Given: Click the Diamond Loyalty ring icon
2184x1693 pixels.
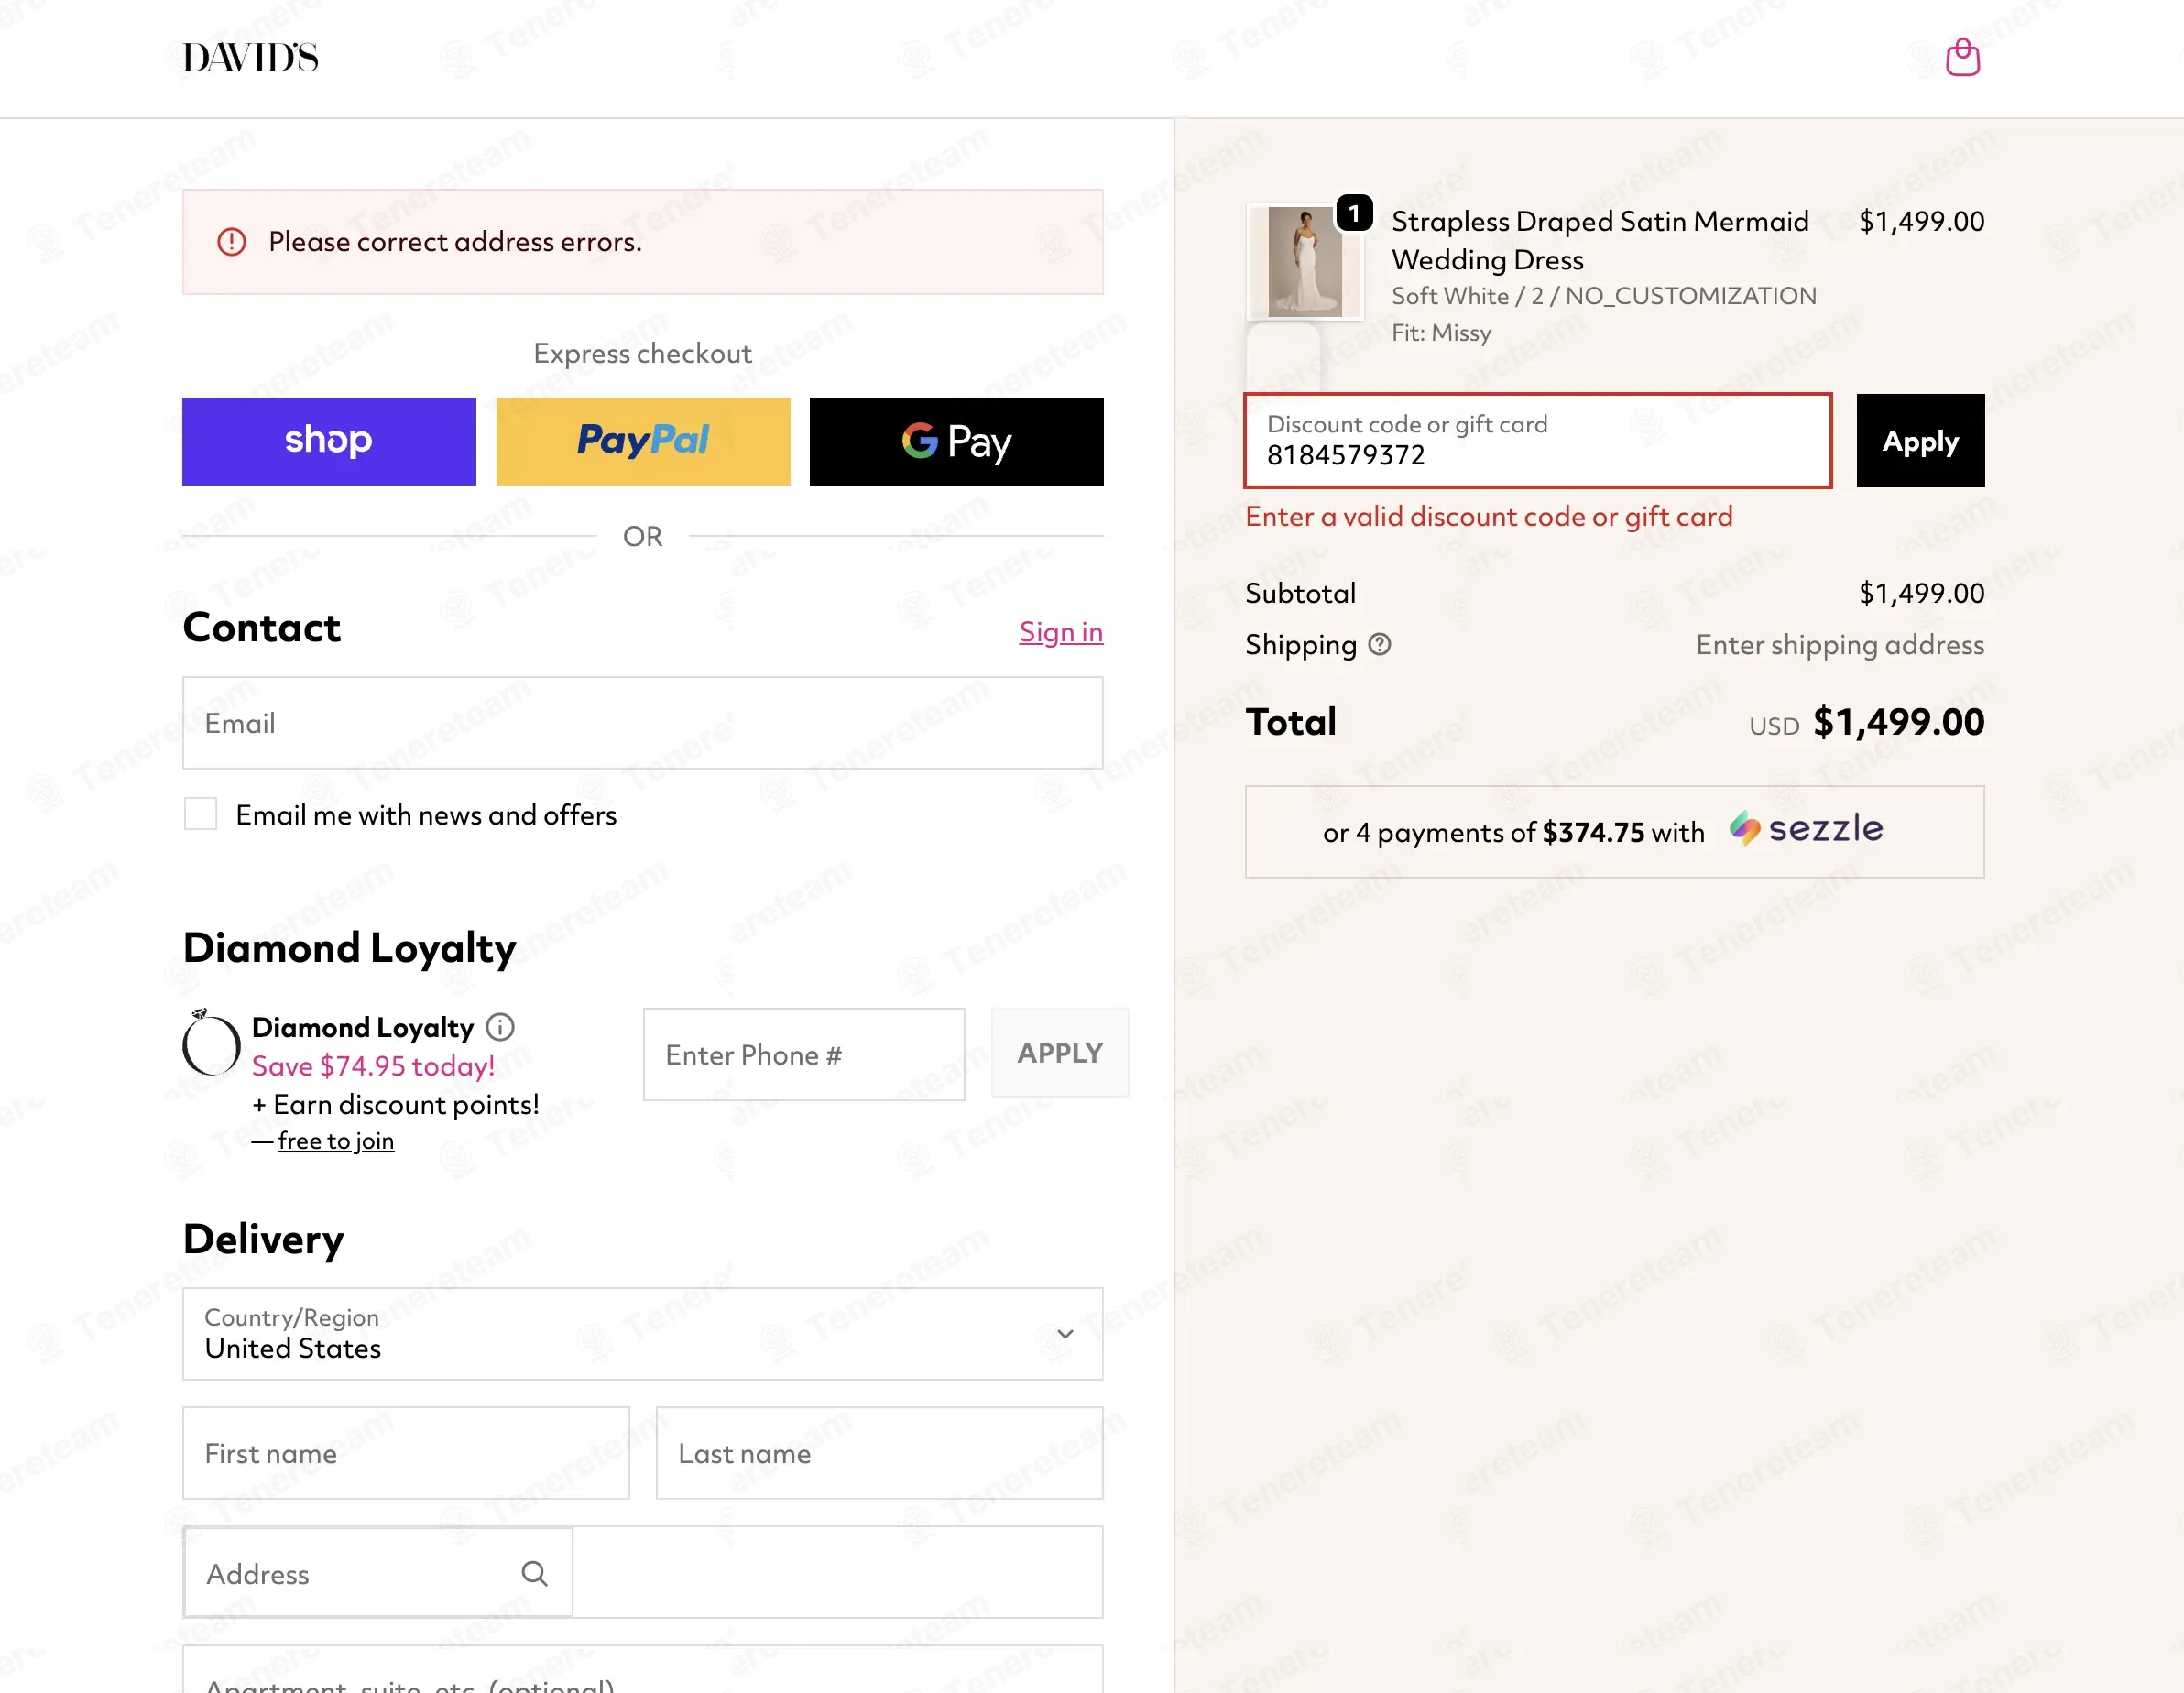Looking at the screenshot, I should pyautogui.click(x=211, y=1043).
